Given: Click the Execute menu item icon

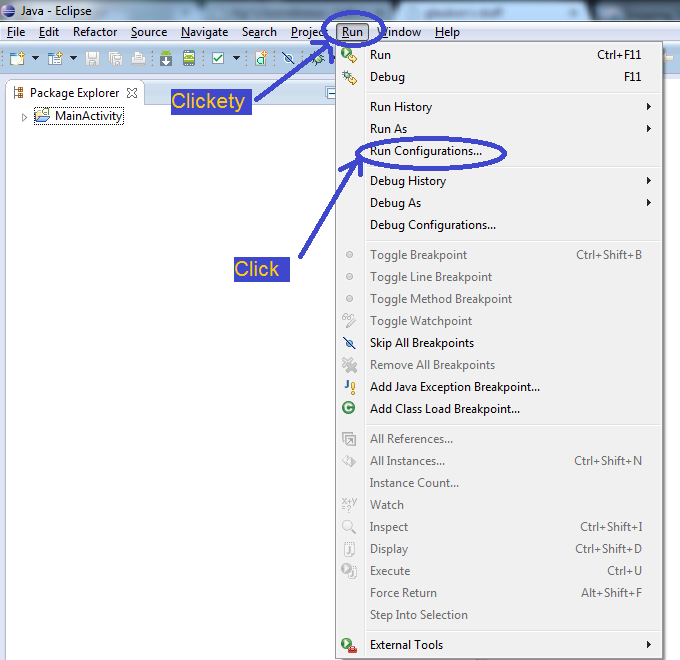Looking at the screenshot, I should coord(349,571).
